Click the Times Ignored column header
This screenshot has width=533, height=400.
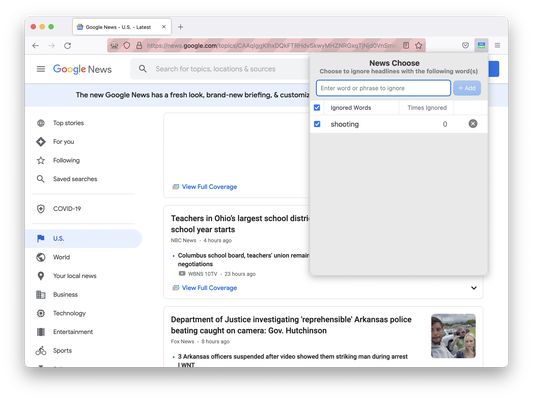[427, 108]
